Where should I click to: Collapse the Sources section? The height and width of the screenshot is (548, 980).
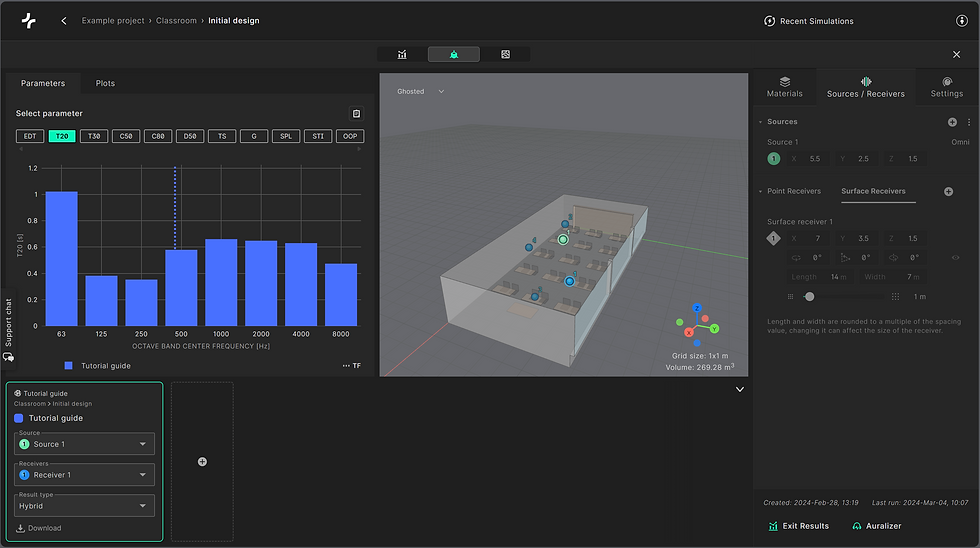(x=760, y=122)
